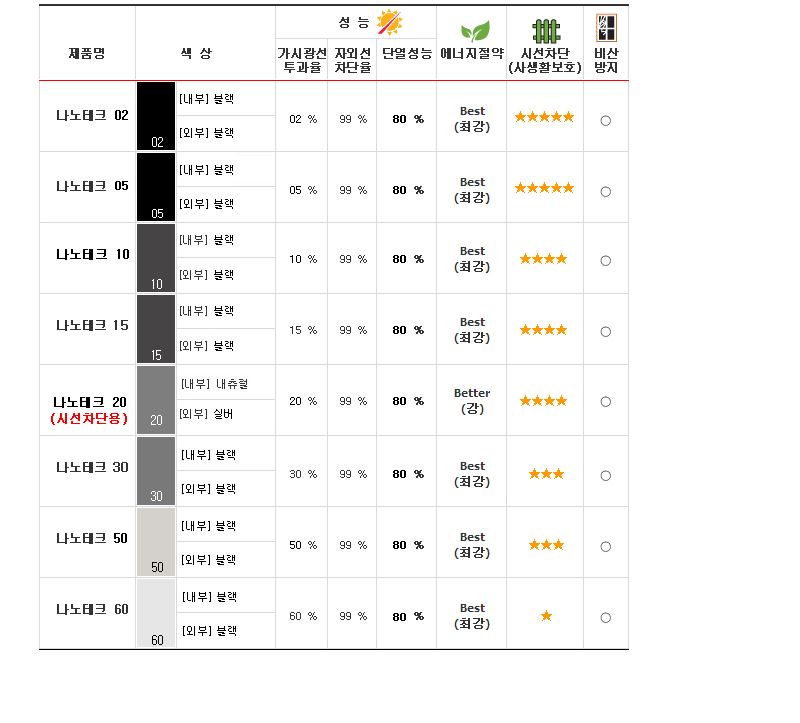Screen dimensions: 800x723
Task: Click the four-star rating in 나노테크 20 row
Action: tap(543, 401)
